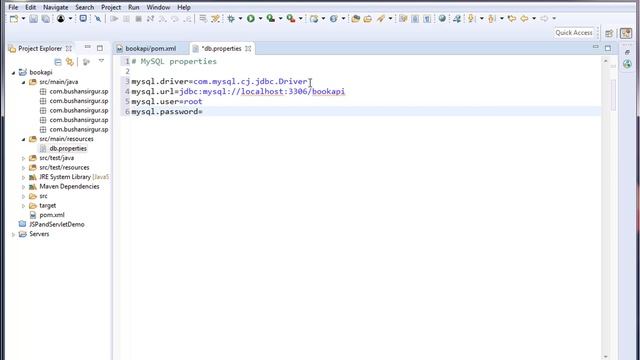This screenshot has width=640, height=360.
Task: Click the Debug bug icon
Action: tap(231, 19)
